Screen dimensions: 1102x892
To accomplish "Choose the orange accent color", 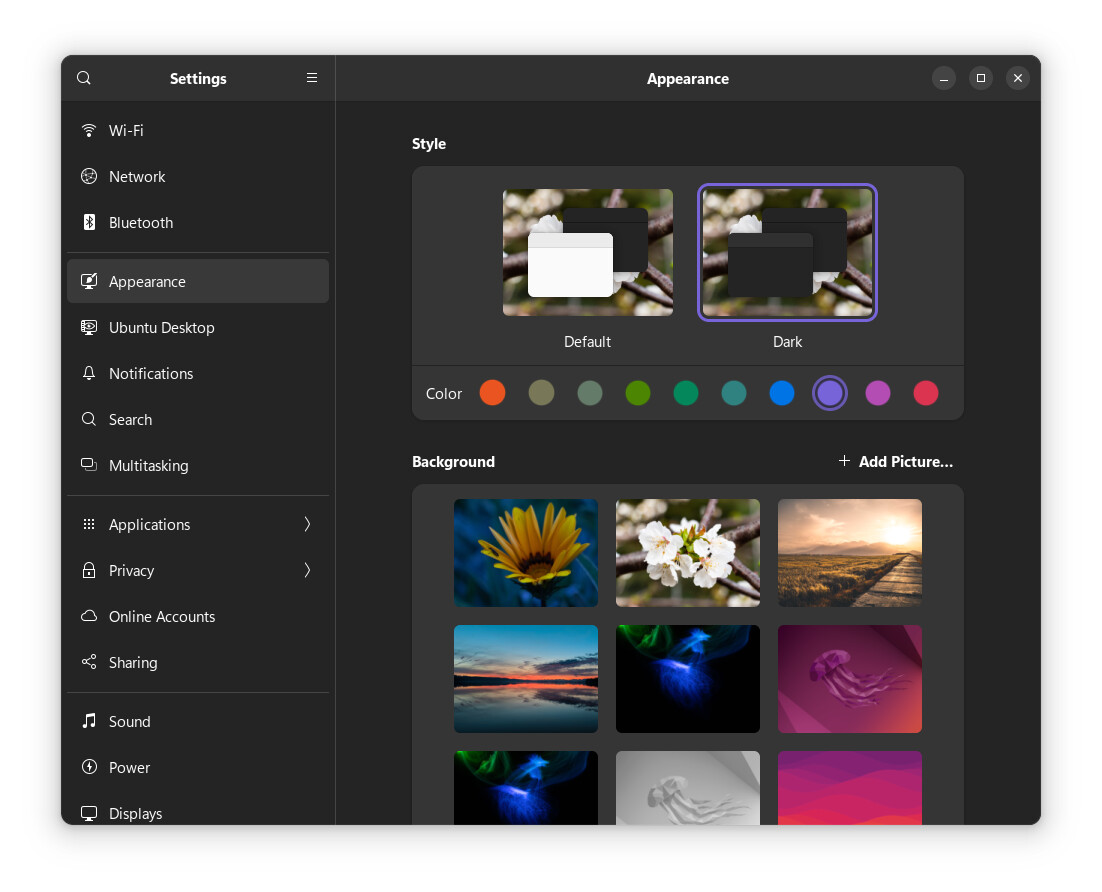I will [493, 393].
